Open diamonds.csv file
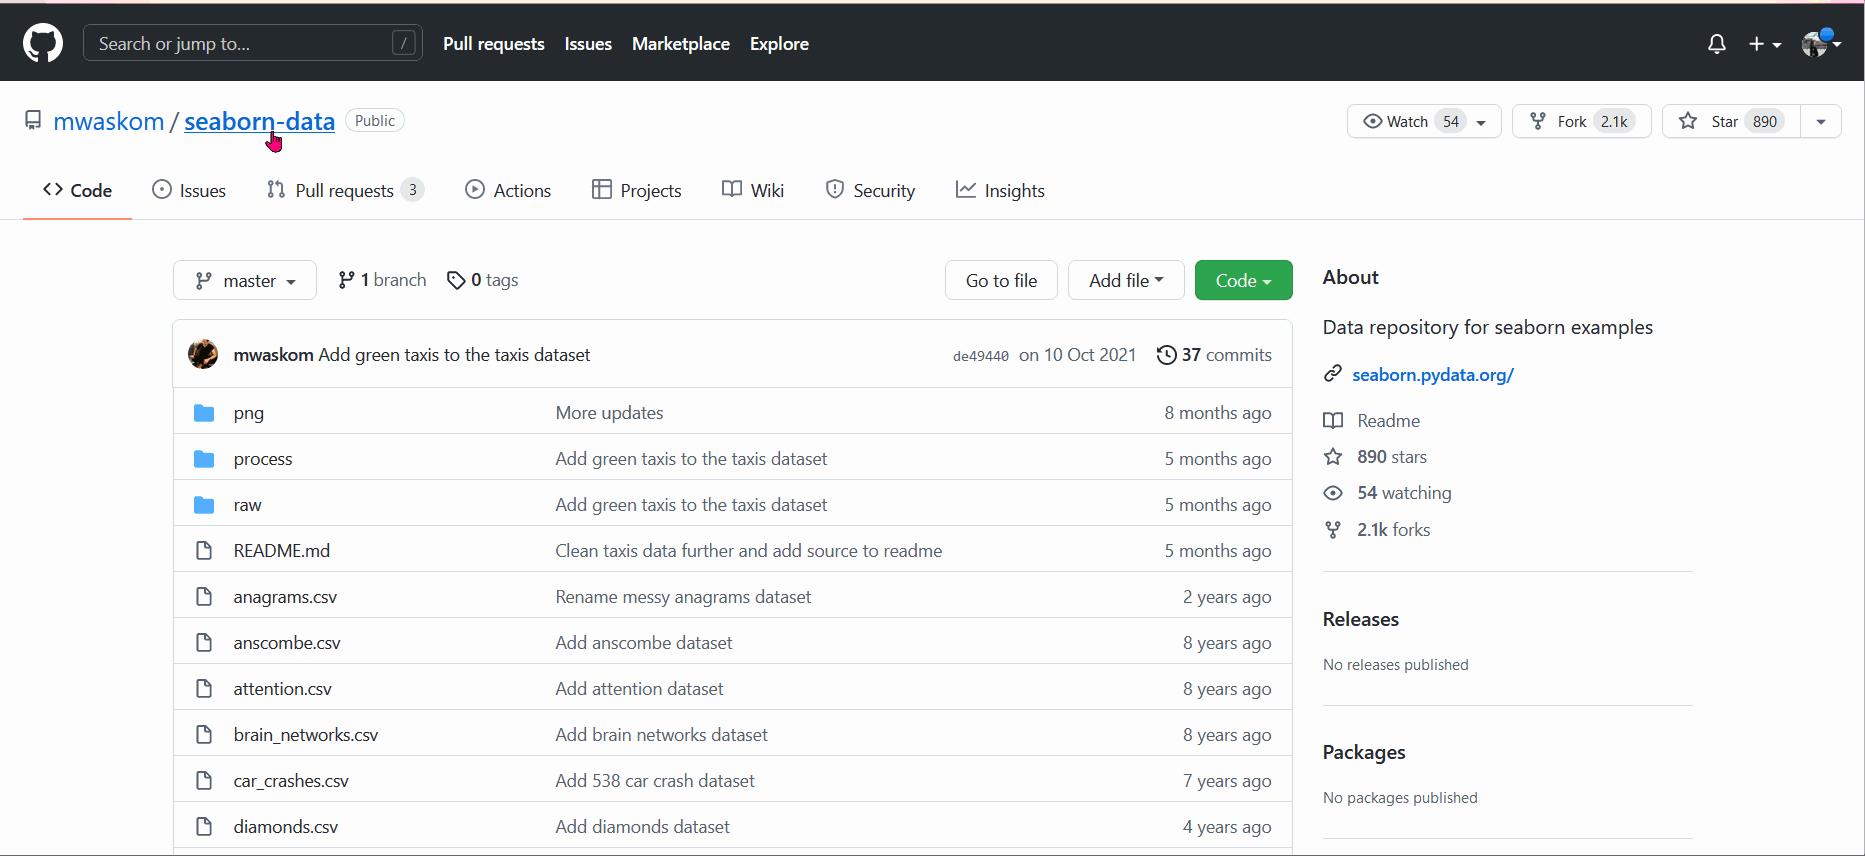The width and height of the screenshot is (1865, 856). point(286,827)
